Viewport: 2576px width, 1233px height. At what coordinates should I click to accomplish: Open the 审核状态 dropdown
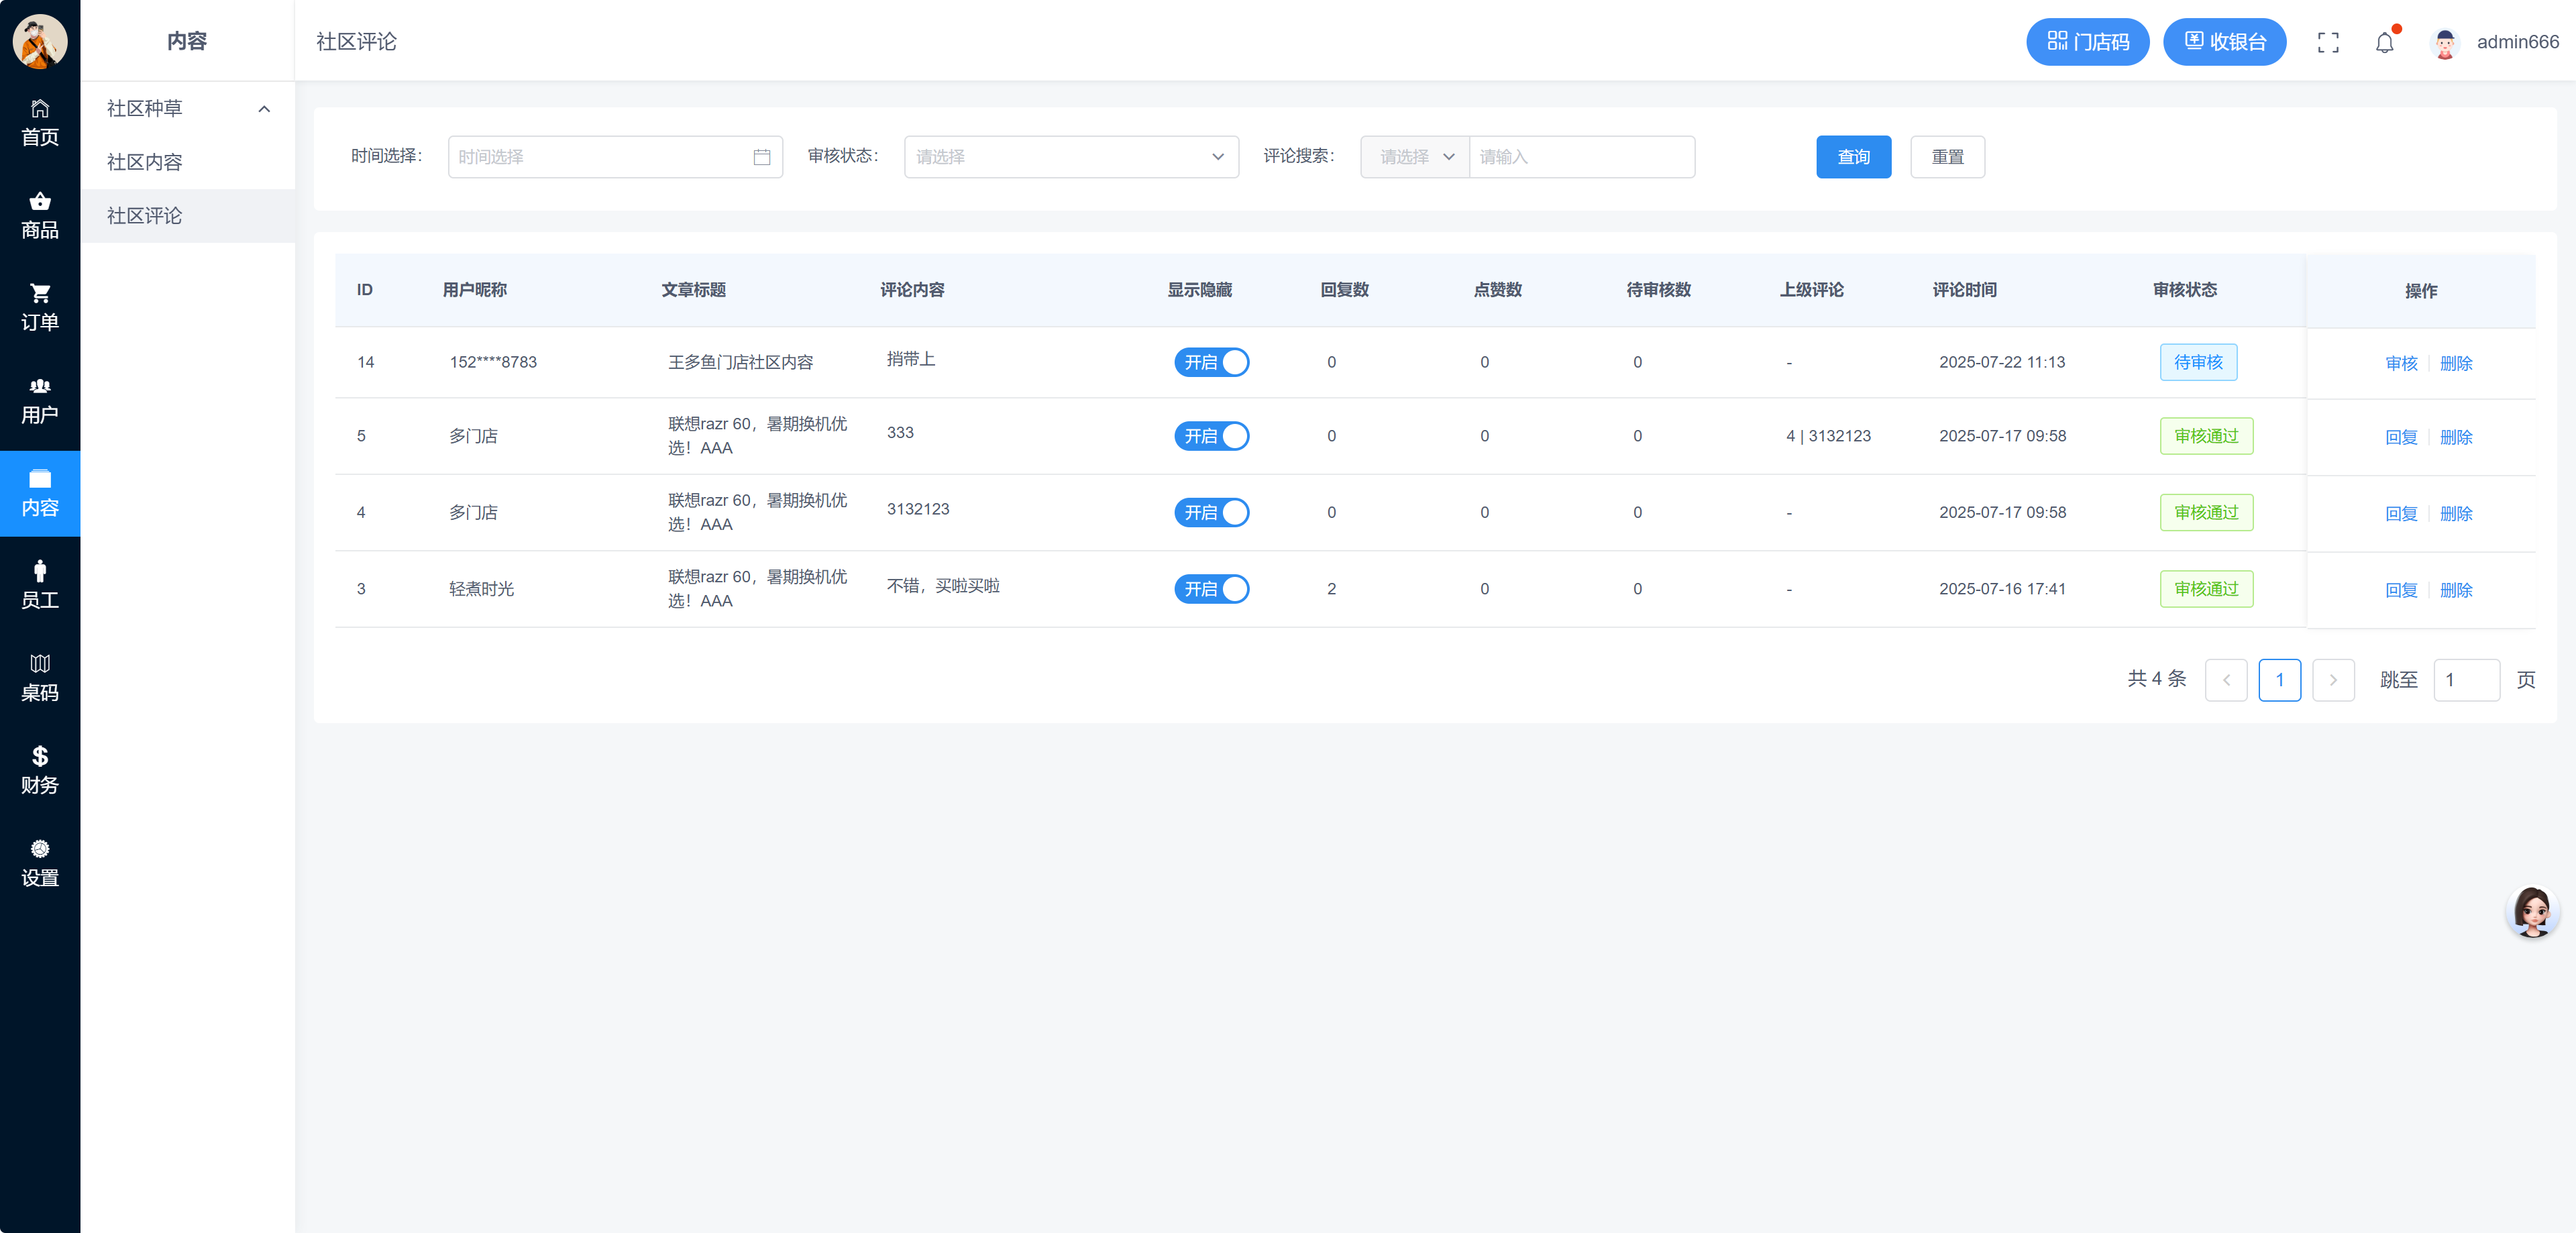pyautogui.click(x=1070, y=157)
